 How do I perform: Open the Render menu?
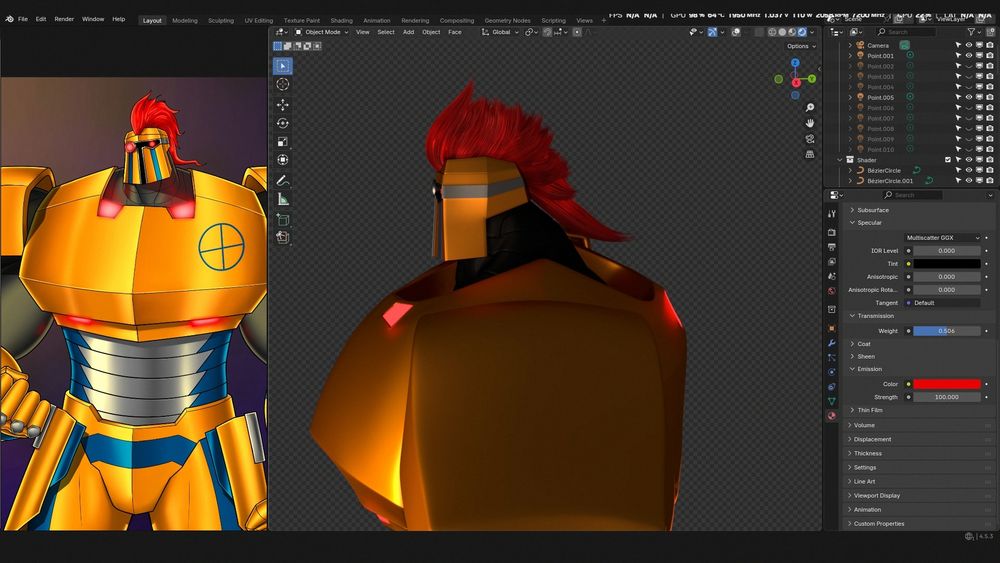(x=64, y=19)
